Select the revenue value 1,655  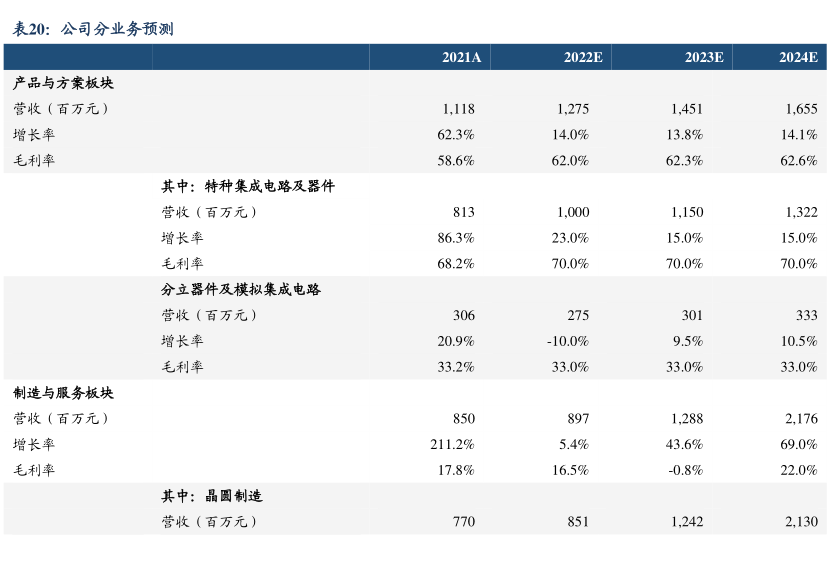[x=801, y=109]
